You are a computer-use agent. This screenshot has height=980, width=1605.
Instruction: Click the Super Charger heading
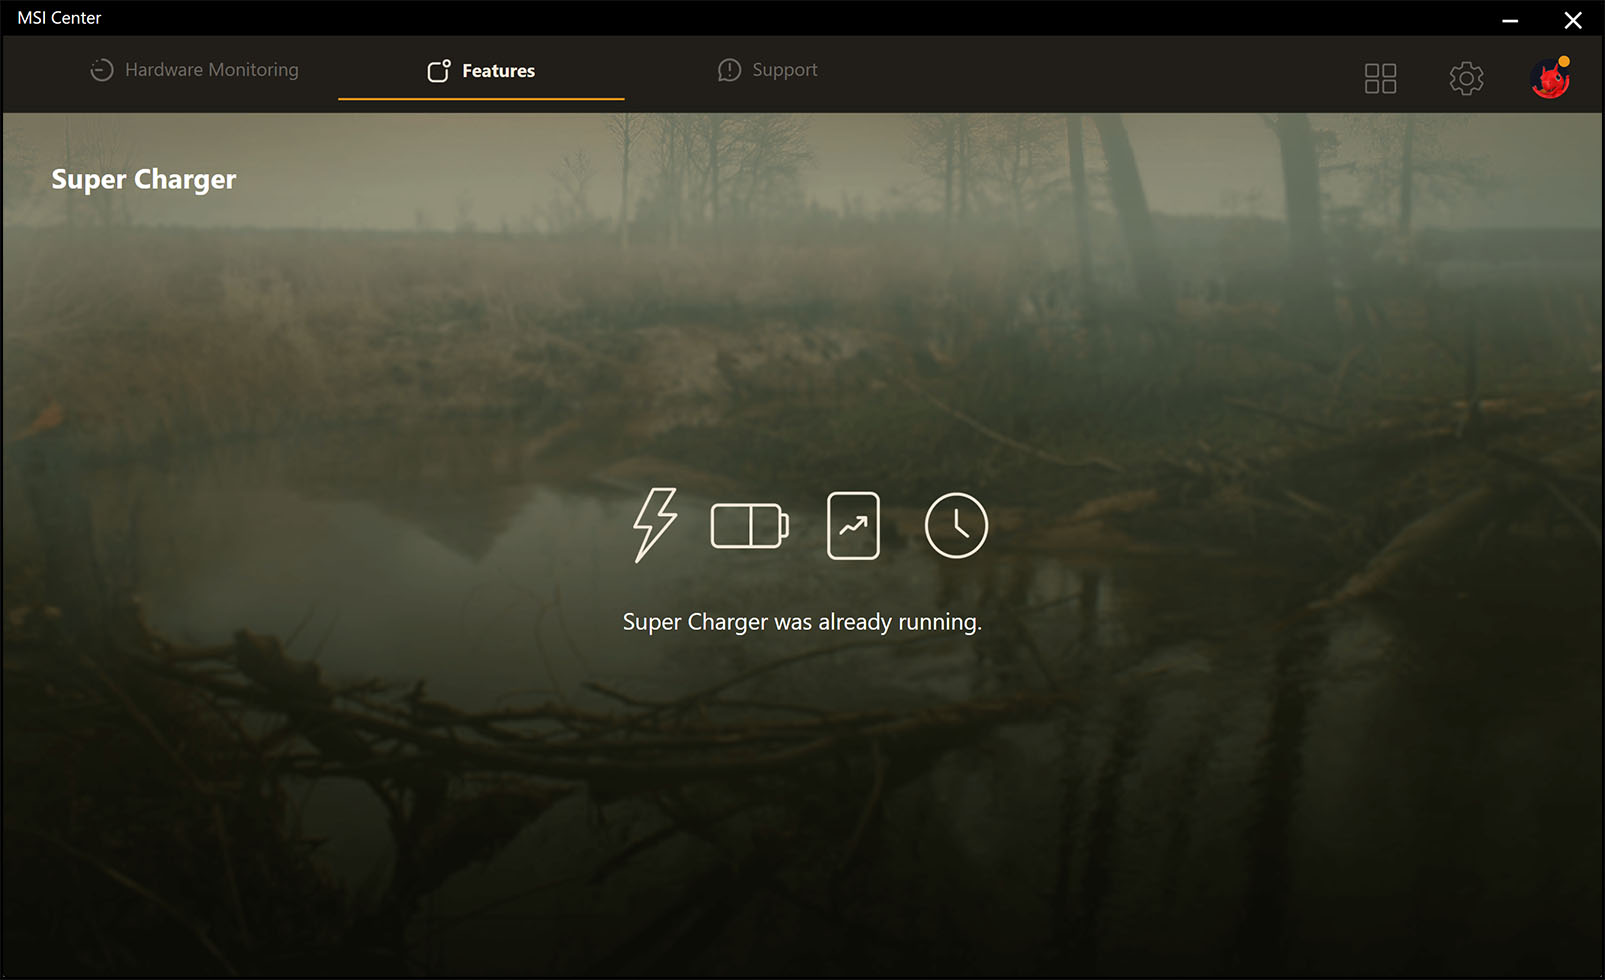(144, 179)
